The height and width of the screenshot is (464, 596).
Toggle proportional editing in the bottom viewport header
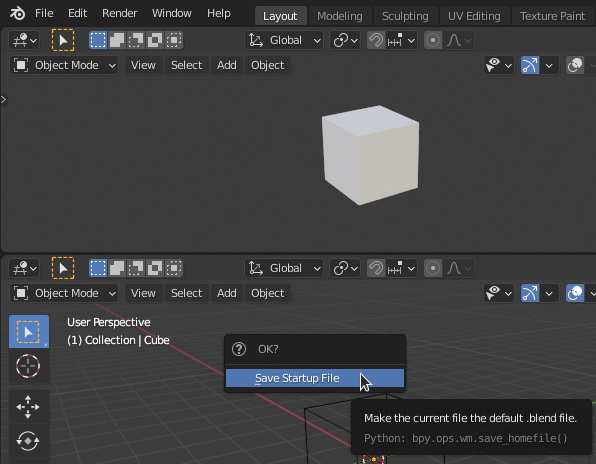433,268
